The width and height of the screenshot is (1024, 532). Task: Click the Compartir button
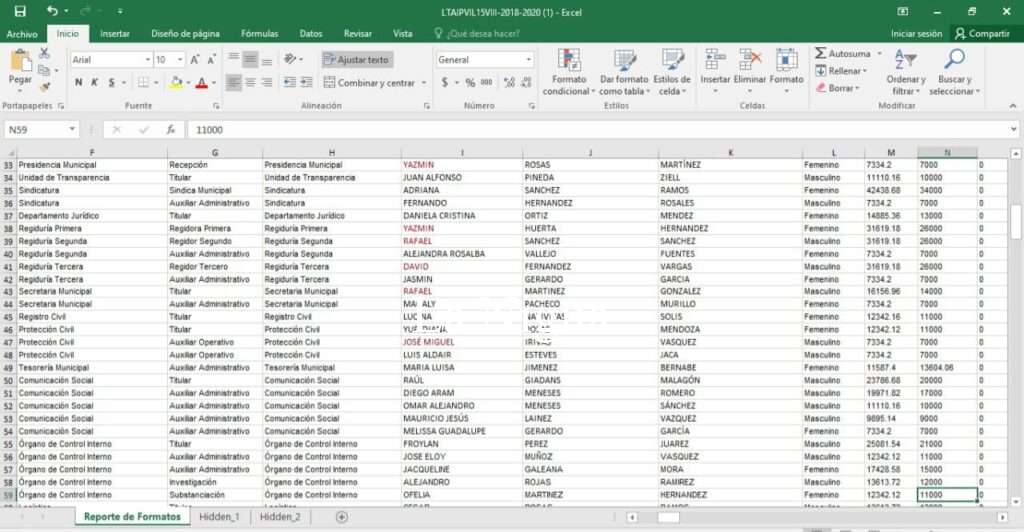982,33
